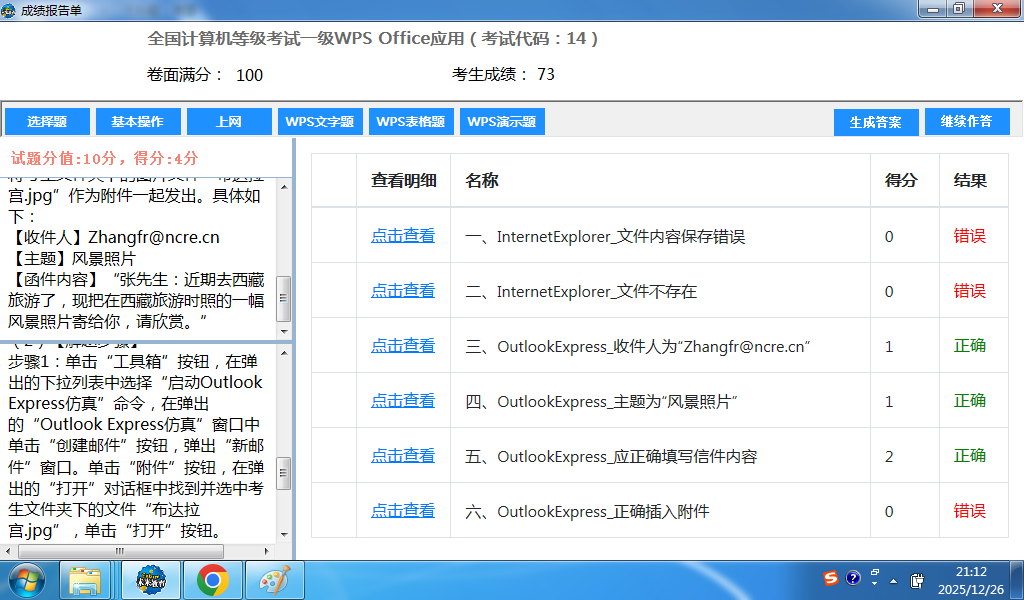Image resolution: width=1024 pixels, height=600 pixels.
Task: Click 二、InternetExplorer_文件不存在 cell
Action: (660, 291)
